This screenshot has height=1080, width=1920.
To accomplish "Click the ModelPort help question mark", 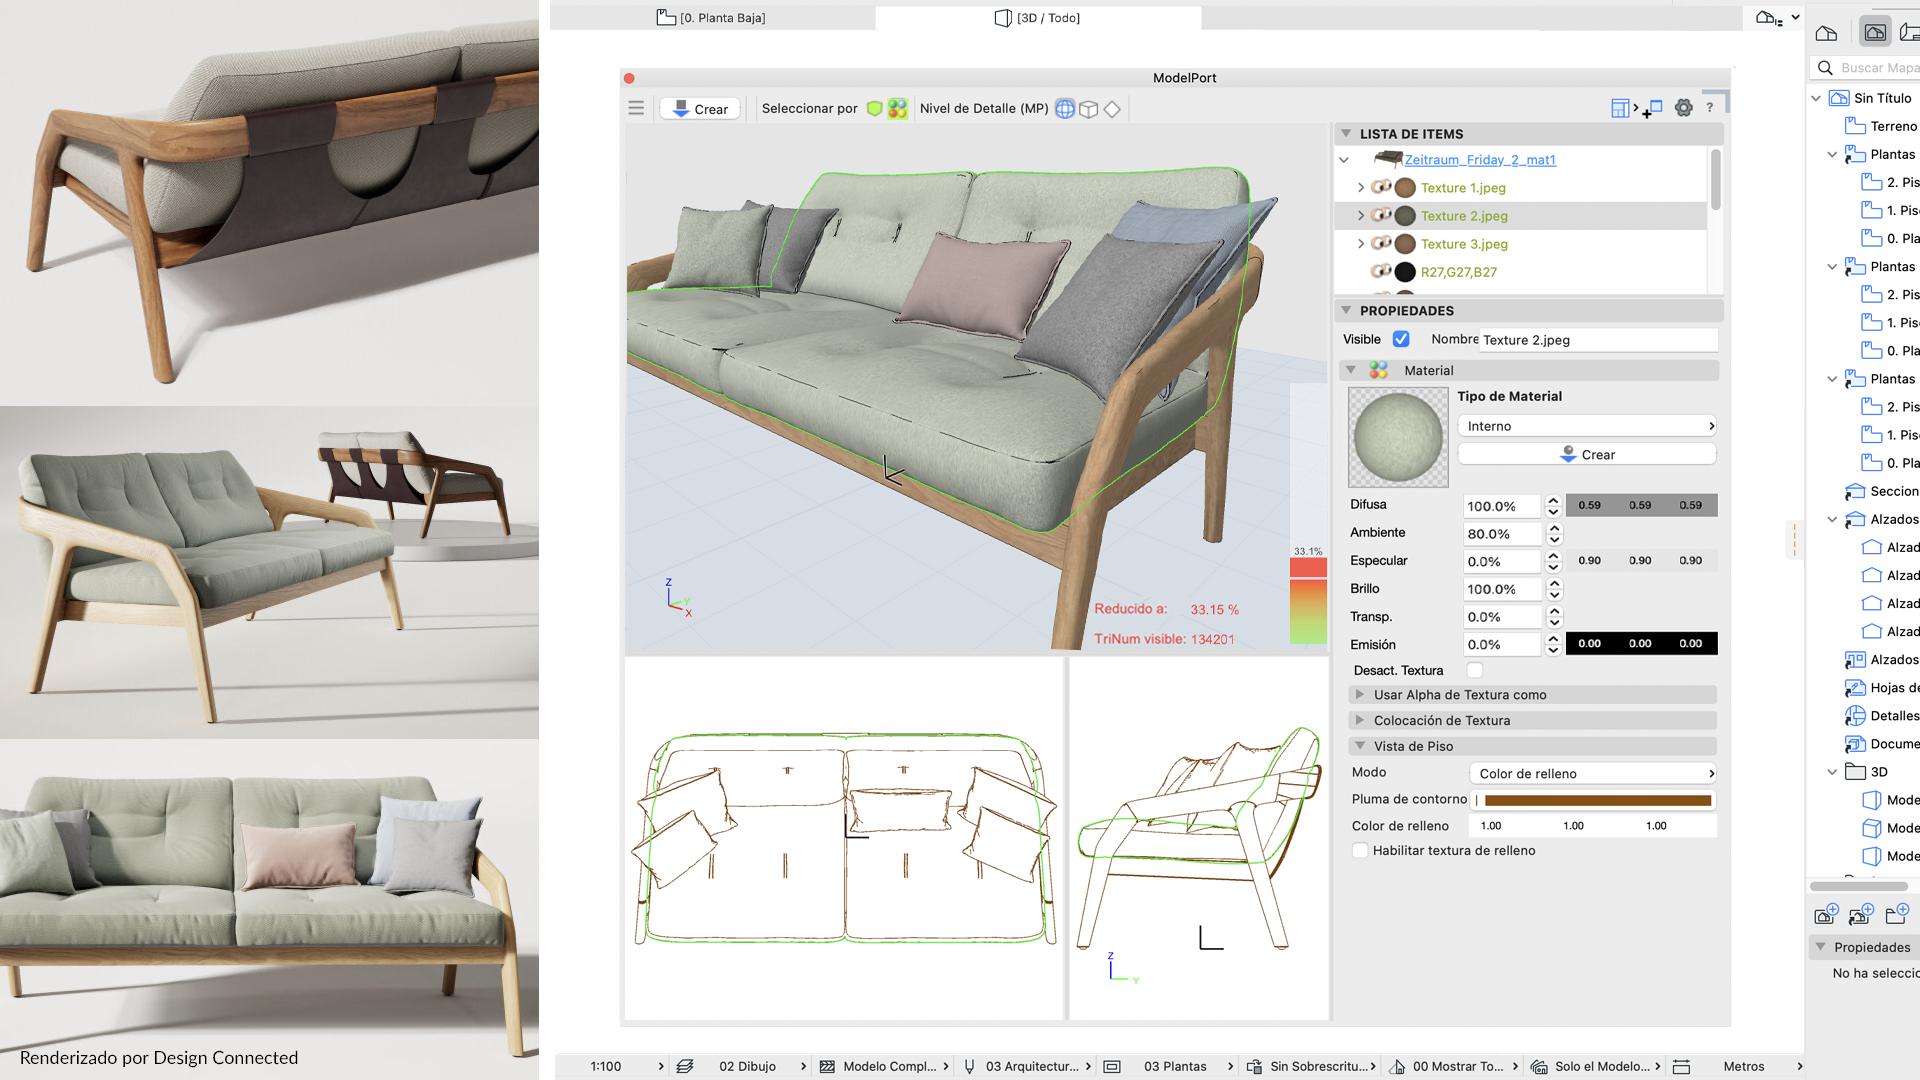I will [1709, 107].
